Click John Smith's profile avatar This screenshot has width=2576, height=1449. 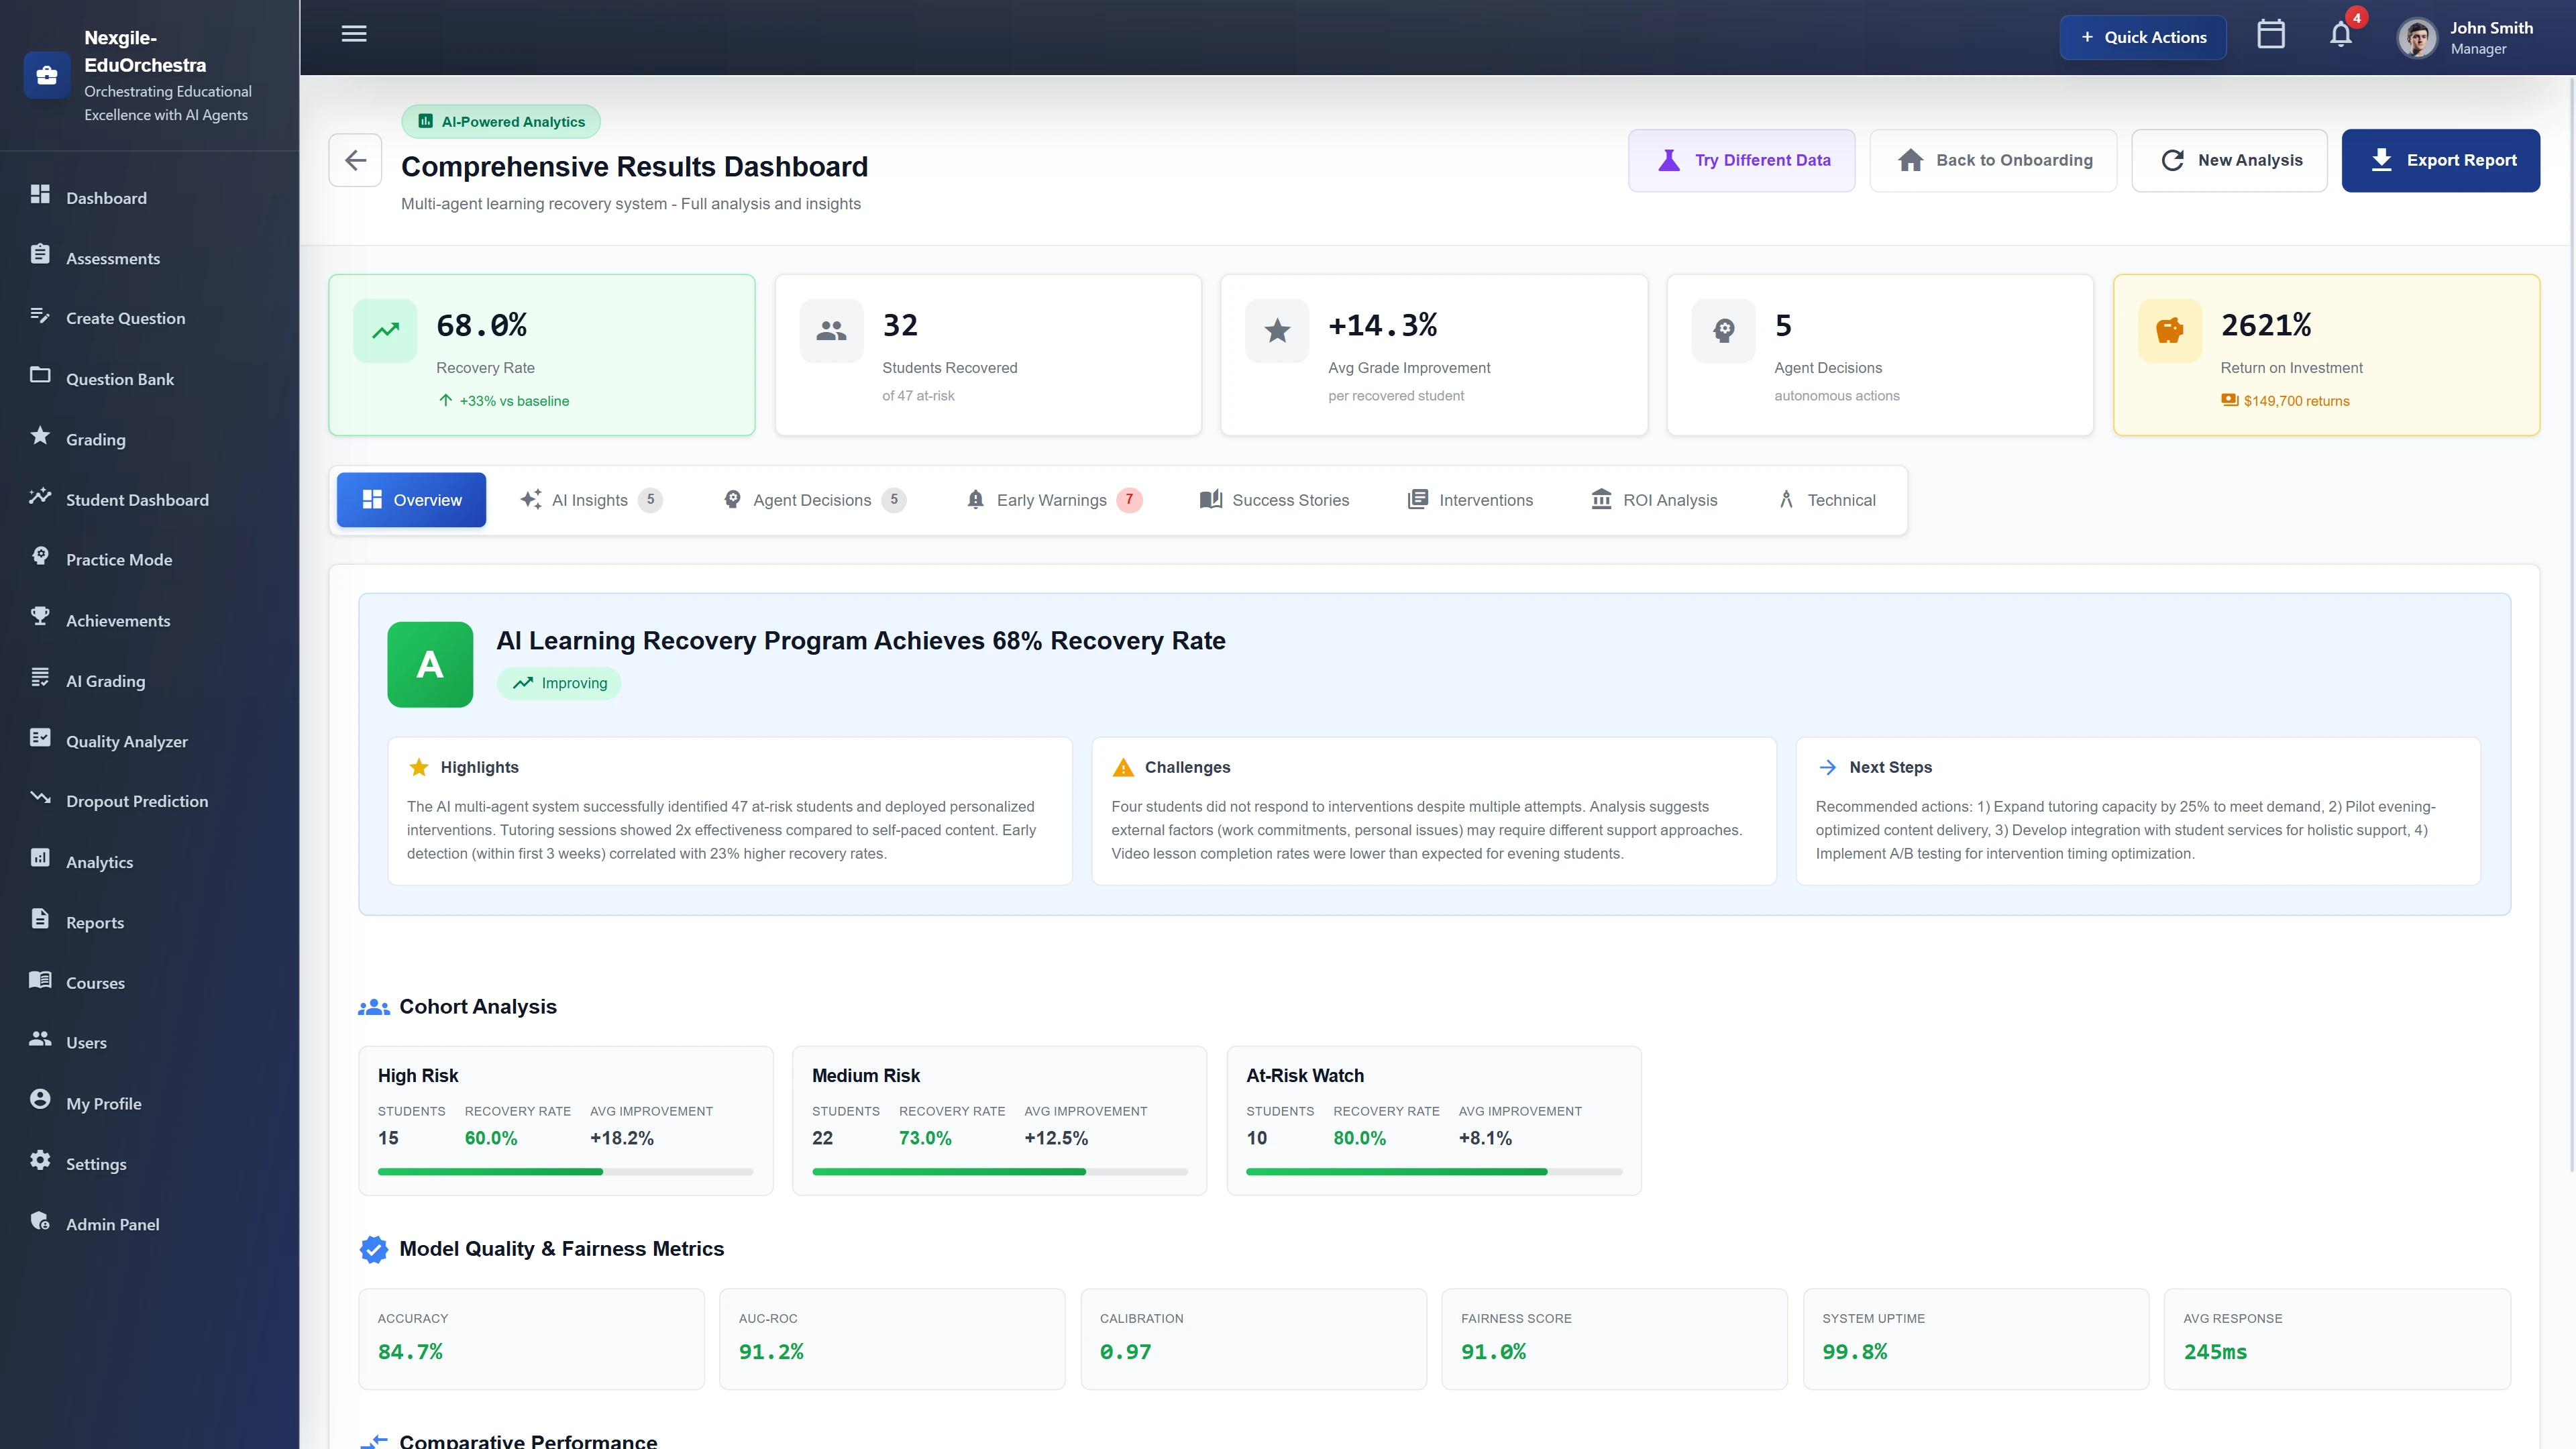(2416, 37)
